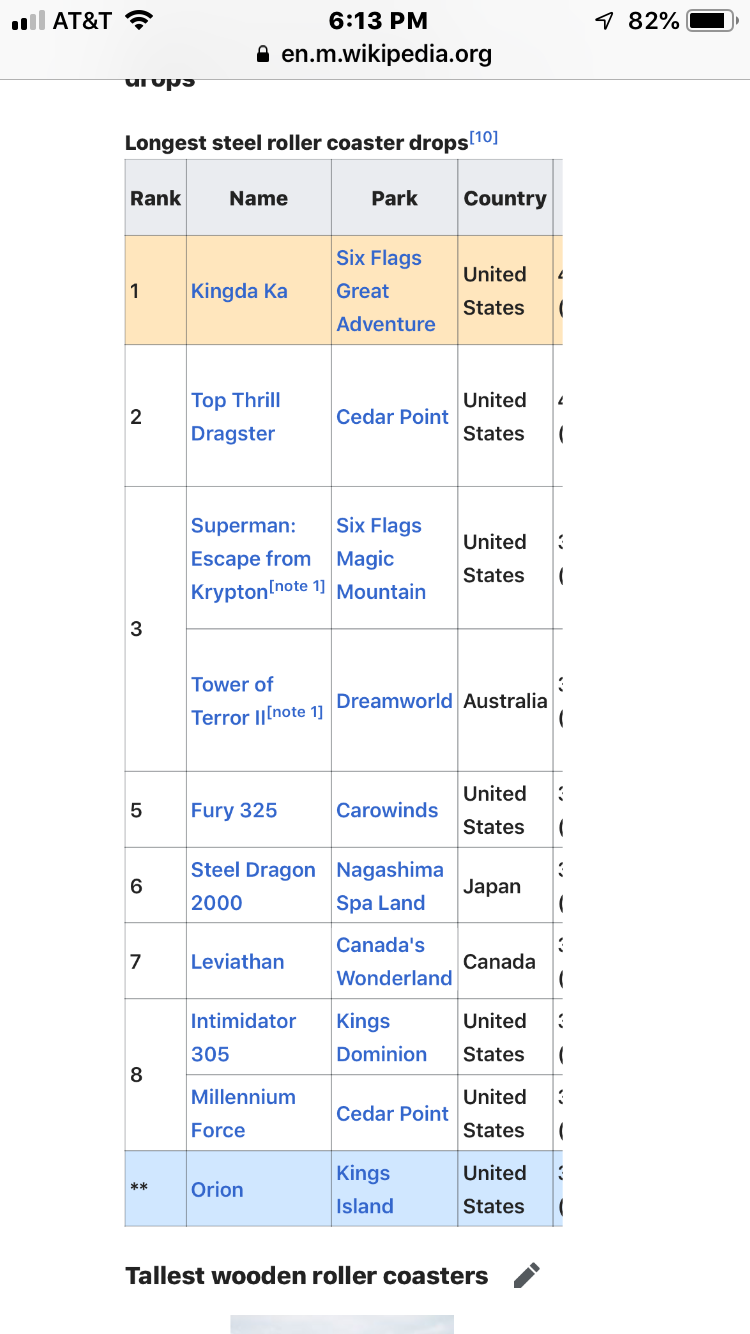Follow the Canada's Wonderland link
Viewport: 750px width, 1334px height.
[394, 962]
